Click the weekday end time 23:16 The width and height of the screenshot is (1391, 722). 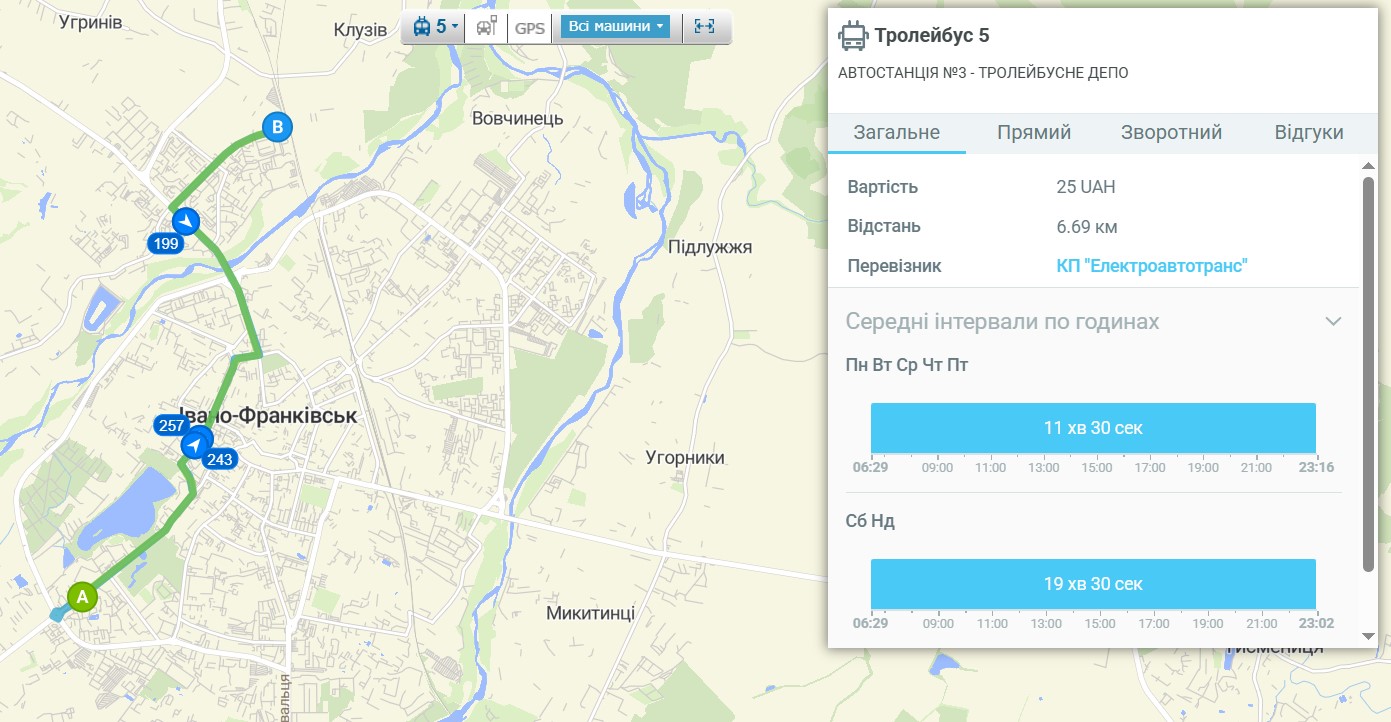click(1316, 468)
